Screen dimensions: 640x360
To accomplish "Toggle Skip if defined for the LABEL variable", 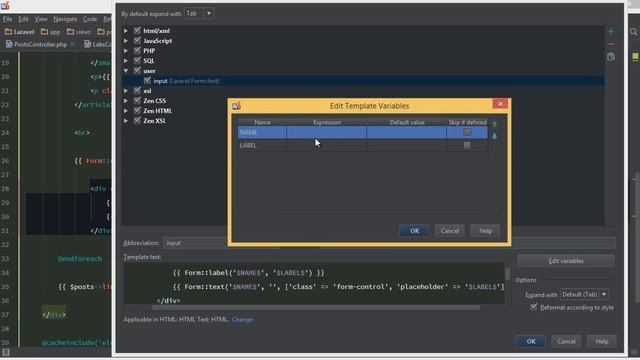I will (467, 145).
